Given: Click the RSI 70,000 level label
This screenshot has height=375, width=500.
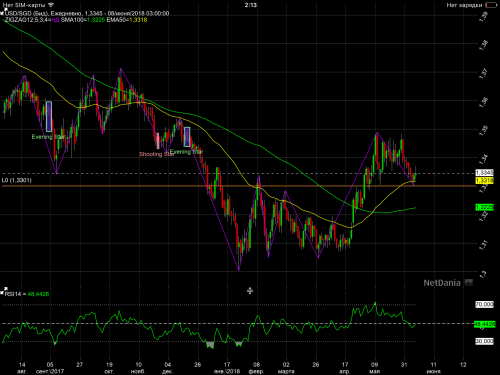Looking at the screenshot, I should [484, 304].
